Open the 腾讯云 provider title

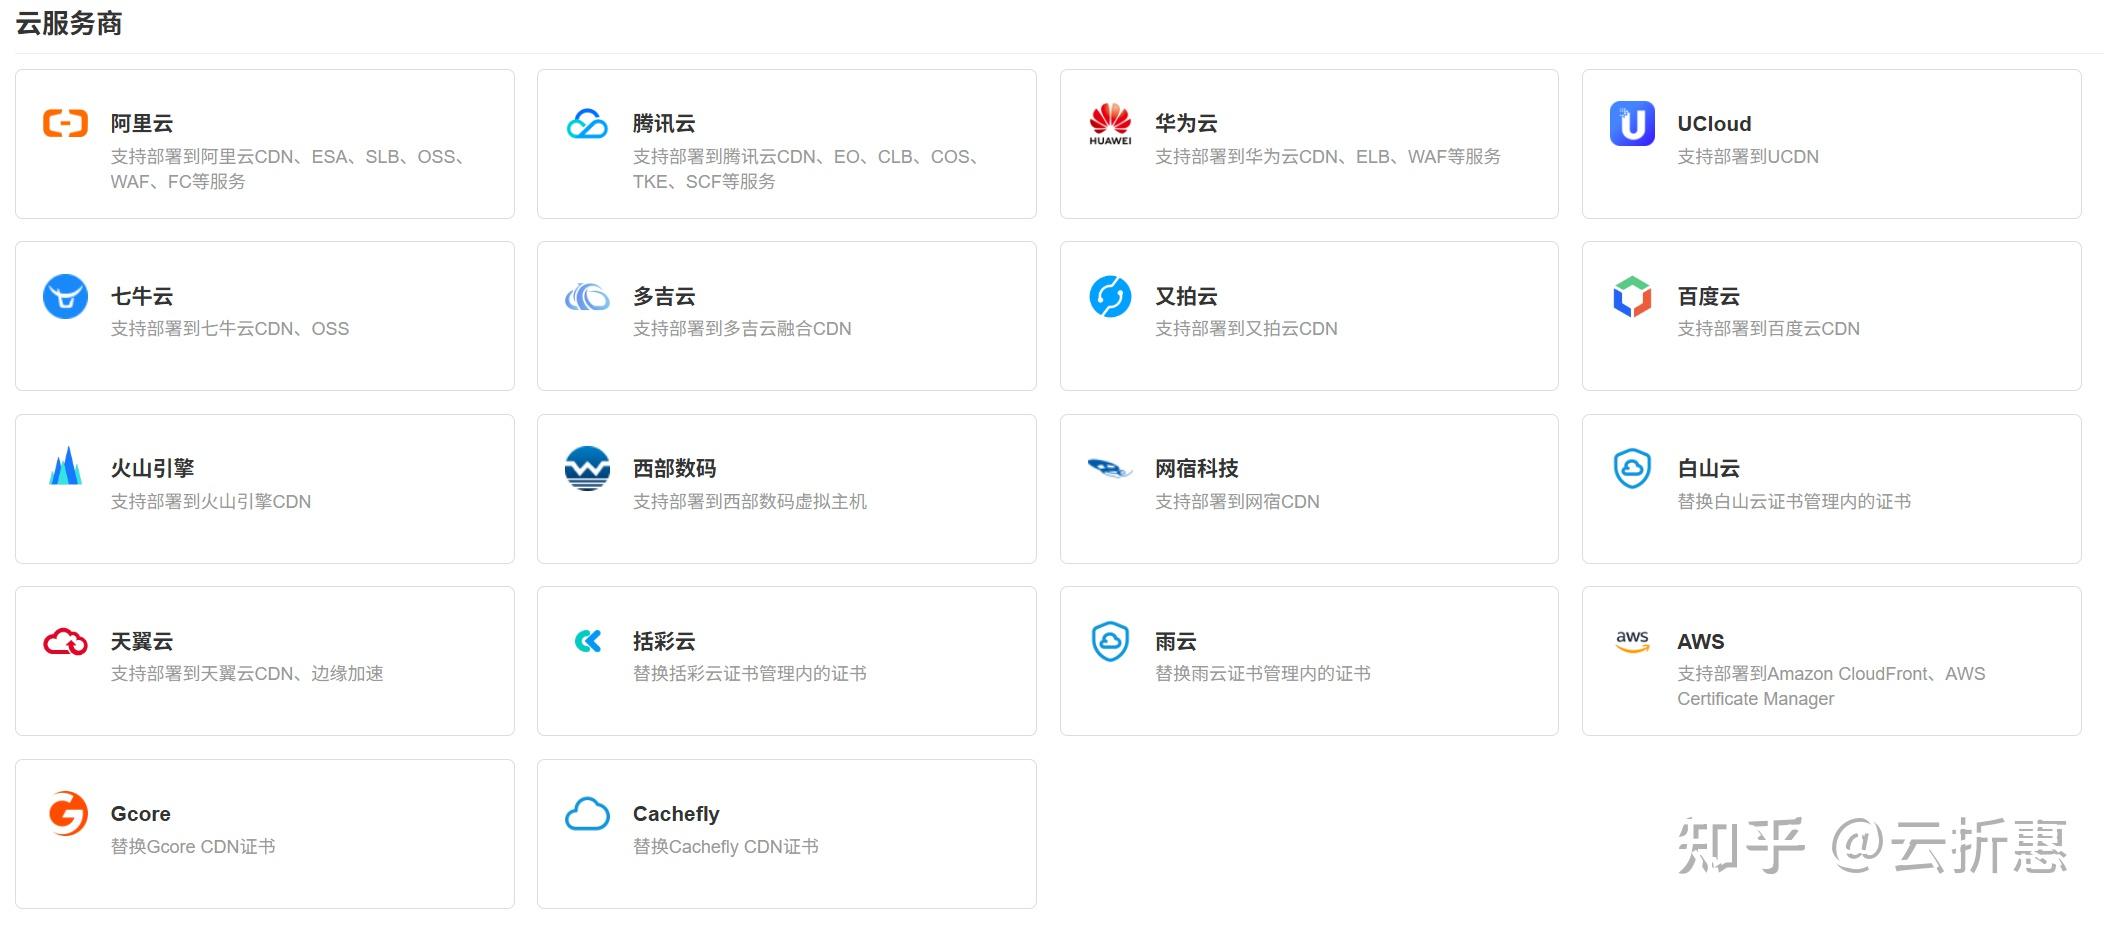(664, 124)
